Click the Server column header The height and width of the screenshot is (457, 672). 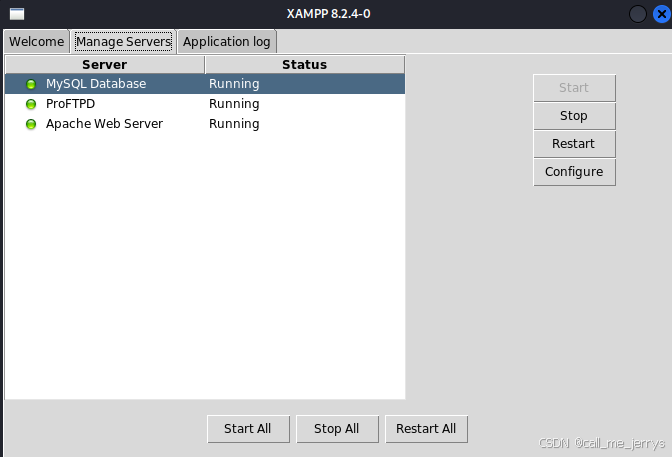105,65
